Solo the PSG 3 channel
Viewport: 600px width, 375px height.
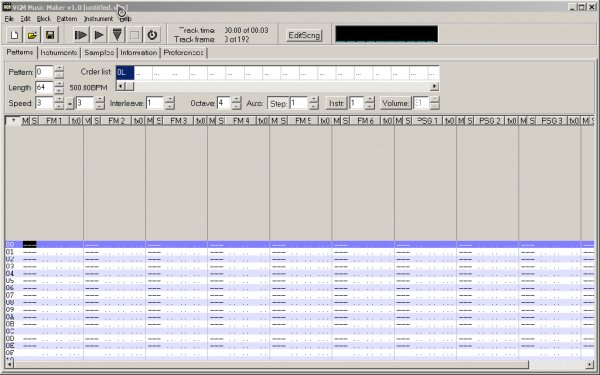(x=532, y=121)
